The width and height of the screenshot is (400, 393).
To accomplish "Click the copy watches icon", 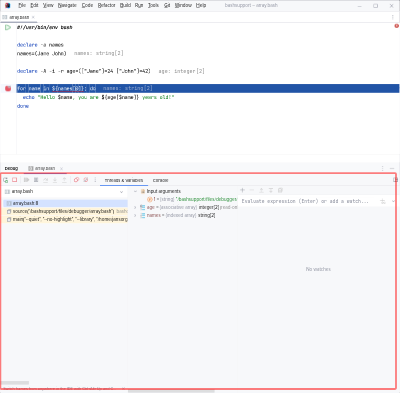I will (280, 190).
